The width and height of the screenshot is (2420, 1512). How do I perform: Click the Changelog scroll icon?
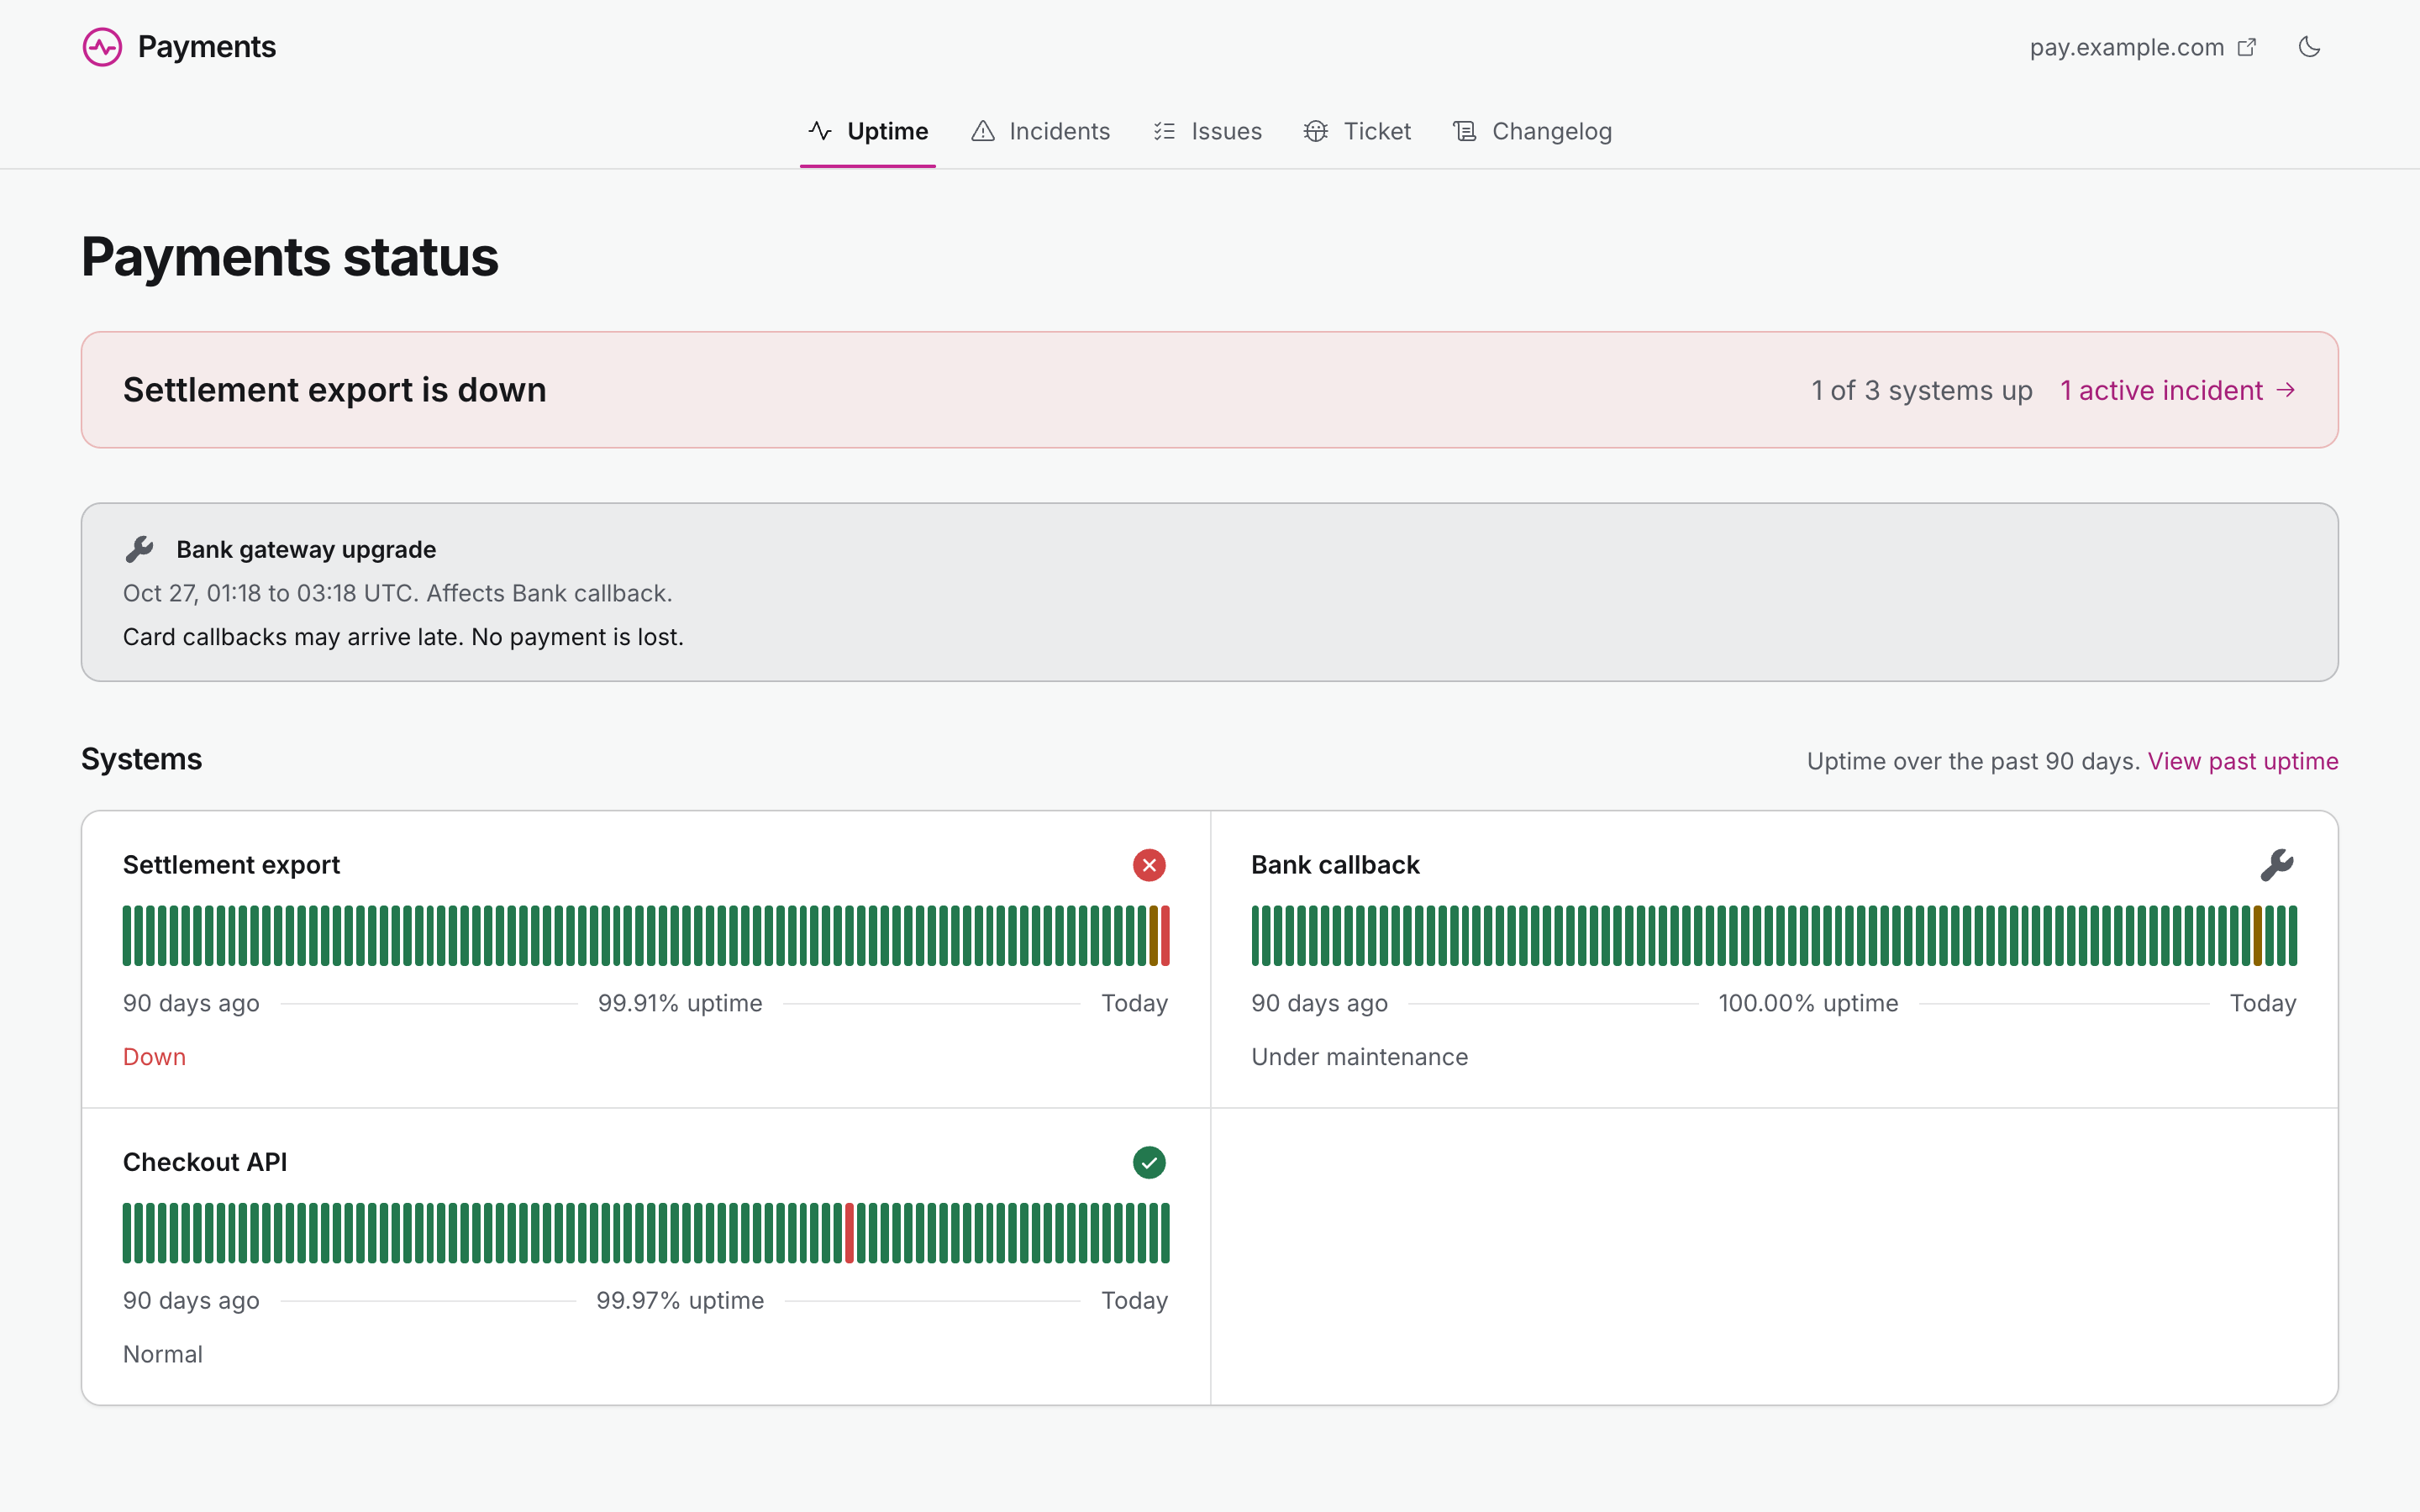(1464, 131)
